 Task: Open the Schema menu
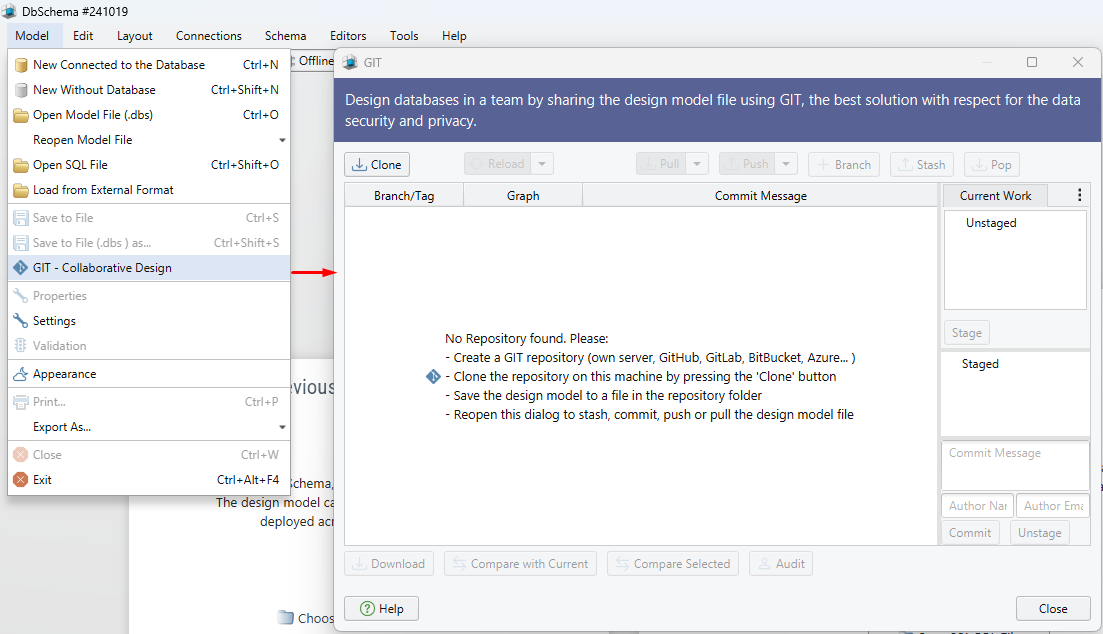tap(285, 36)
